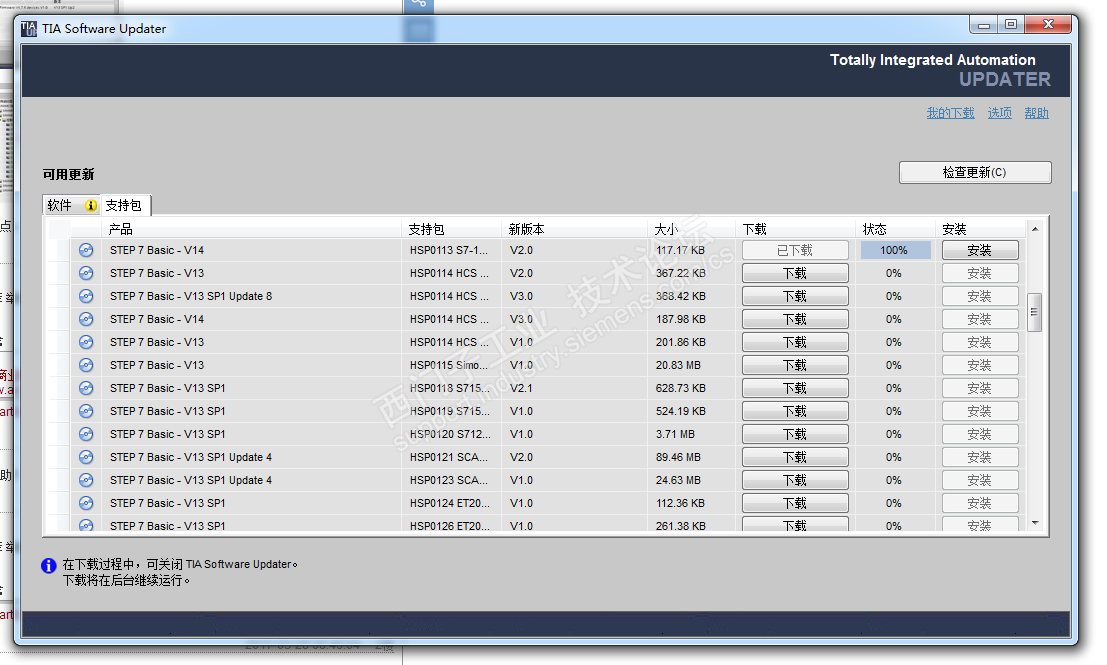1107x665 pixels.
Task: Download the HSP0119 S715 package
Action: 795,411
